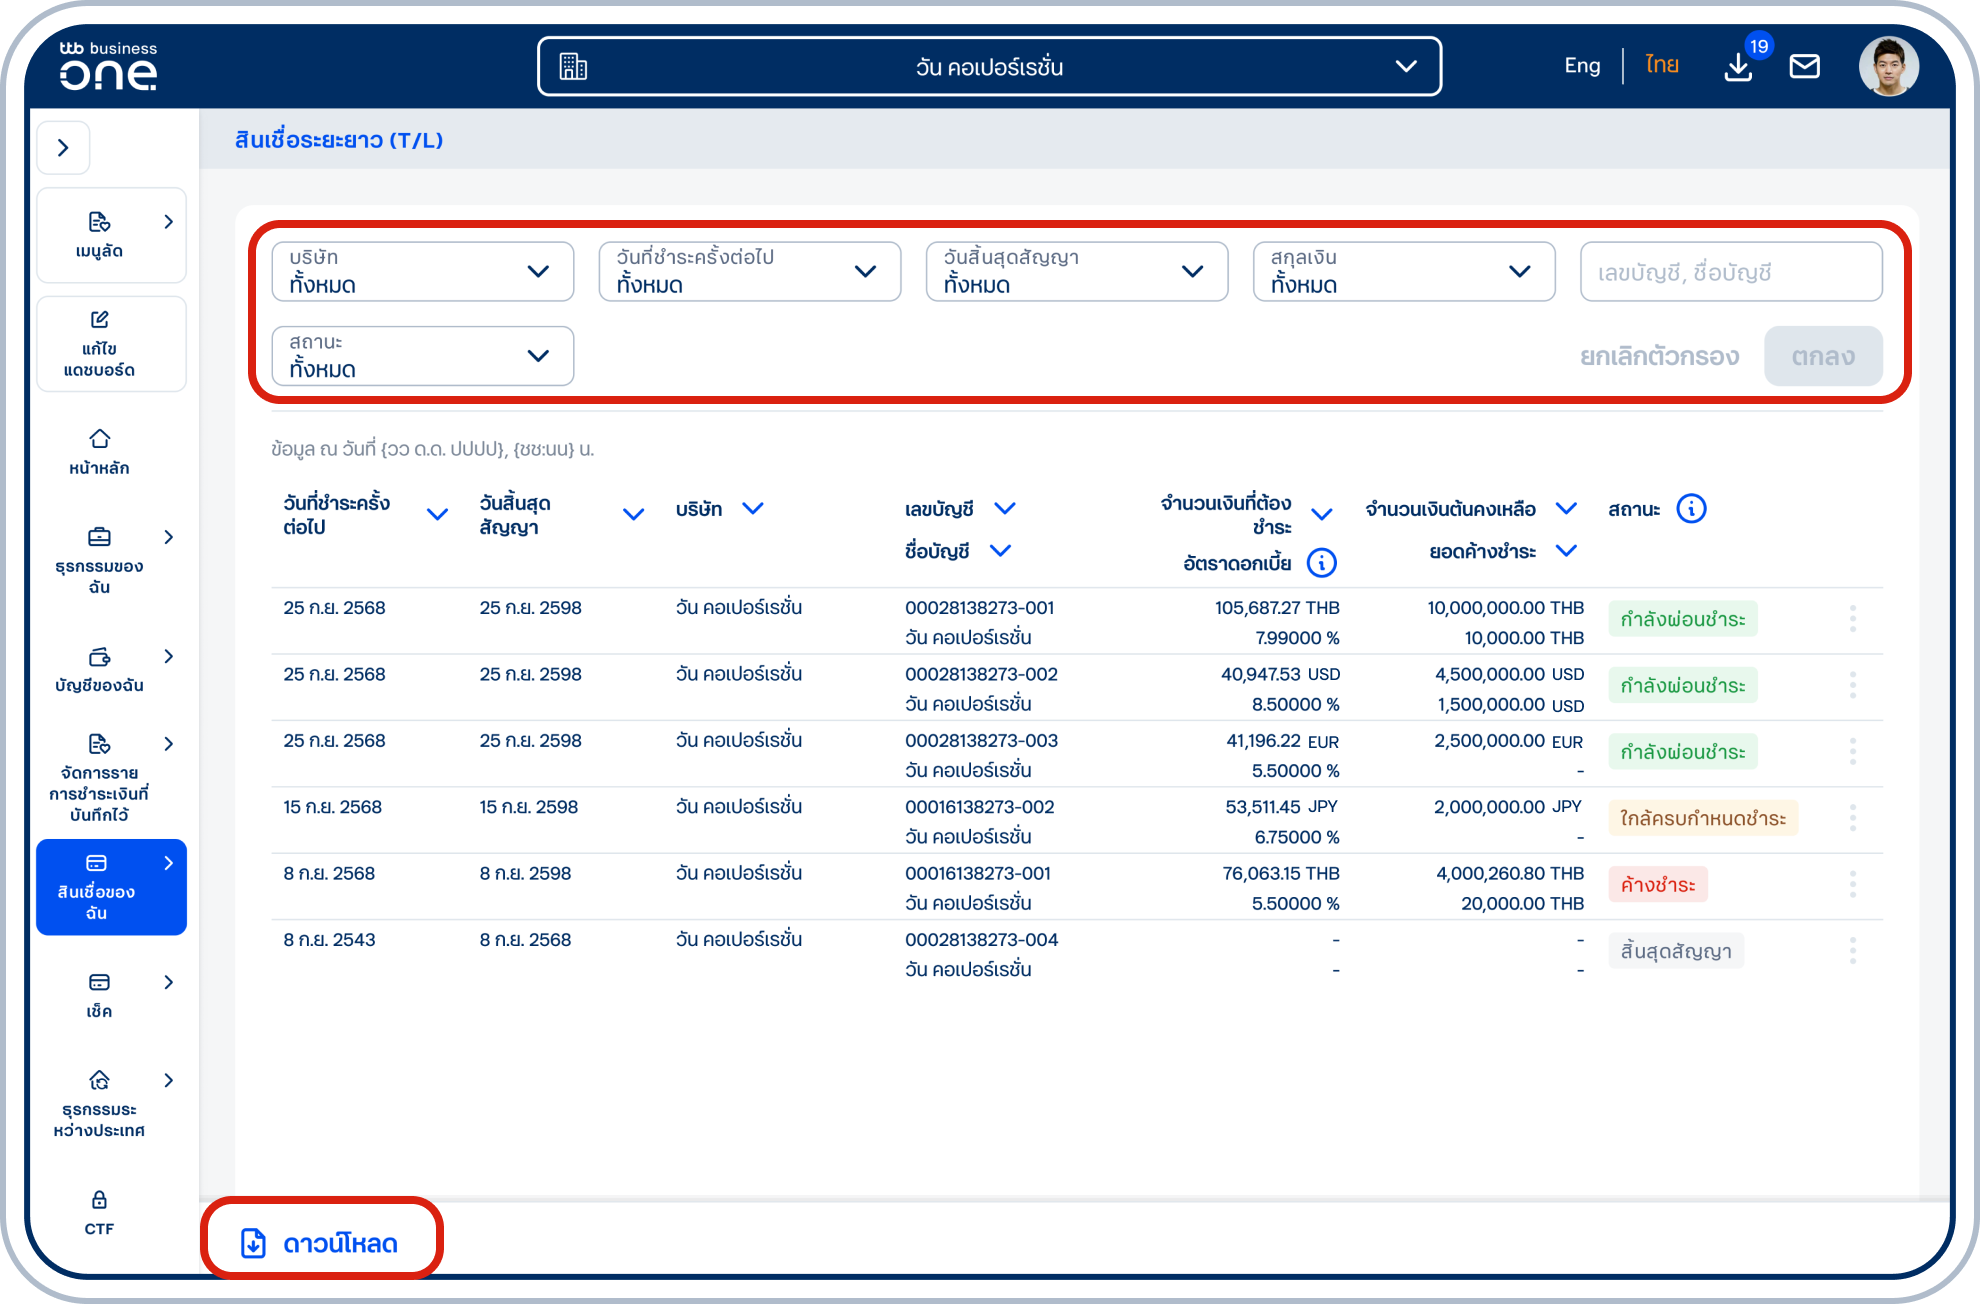The height and width of the screenshot is (1304, 1980).
Task: Open the วัน คอเปอร์เรชั่น company selector
Action: point(988,67)
